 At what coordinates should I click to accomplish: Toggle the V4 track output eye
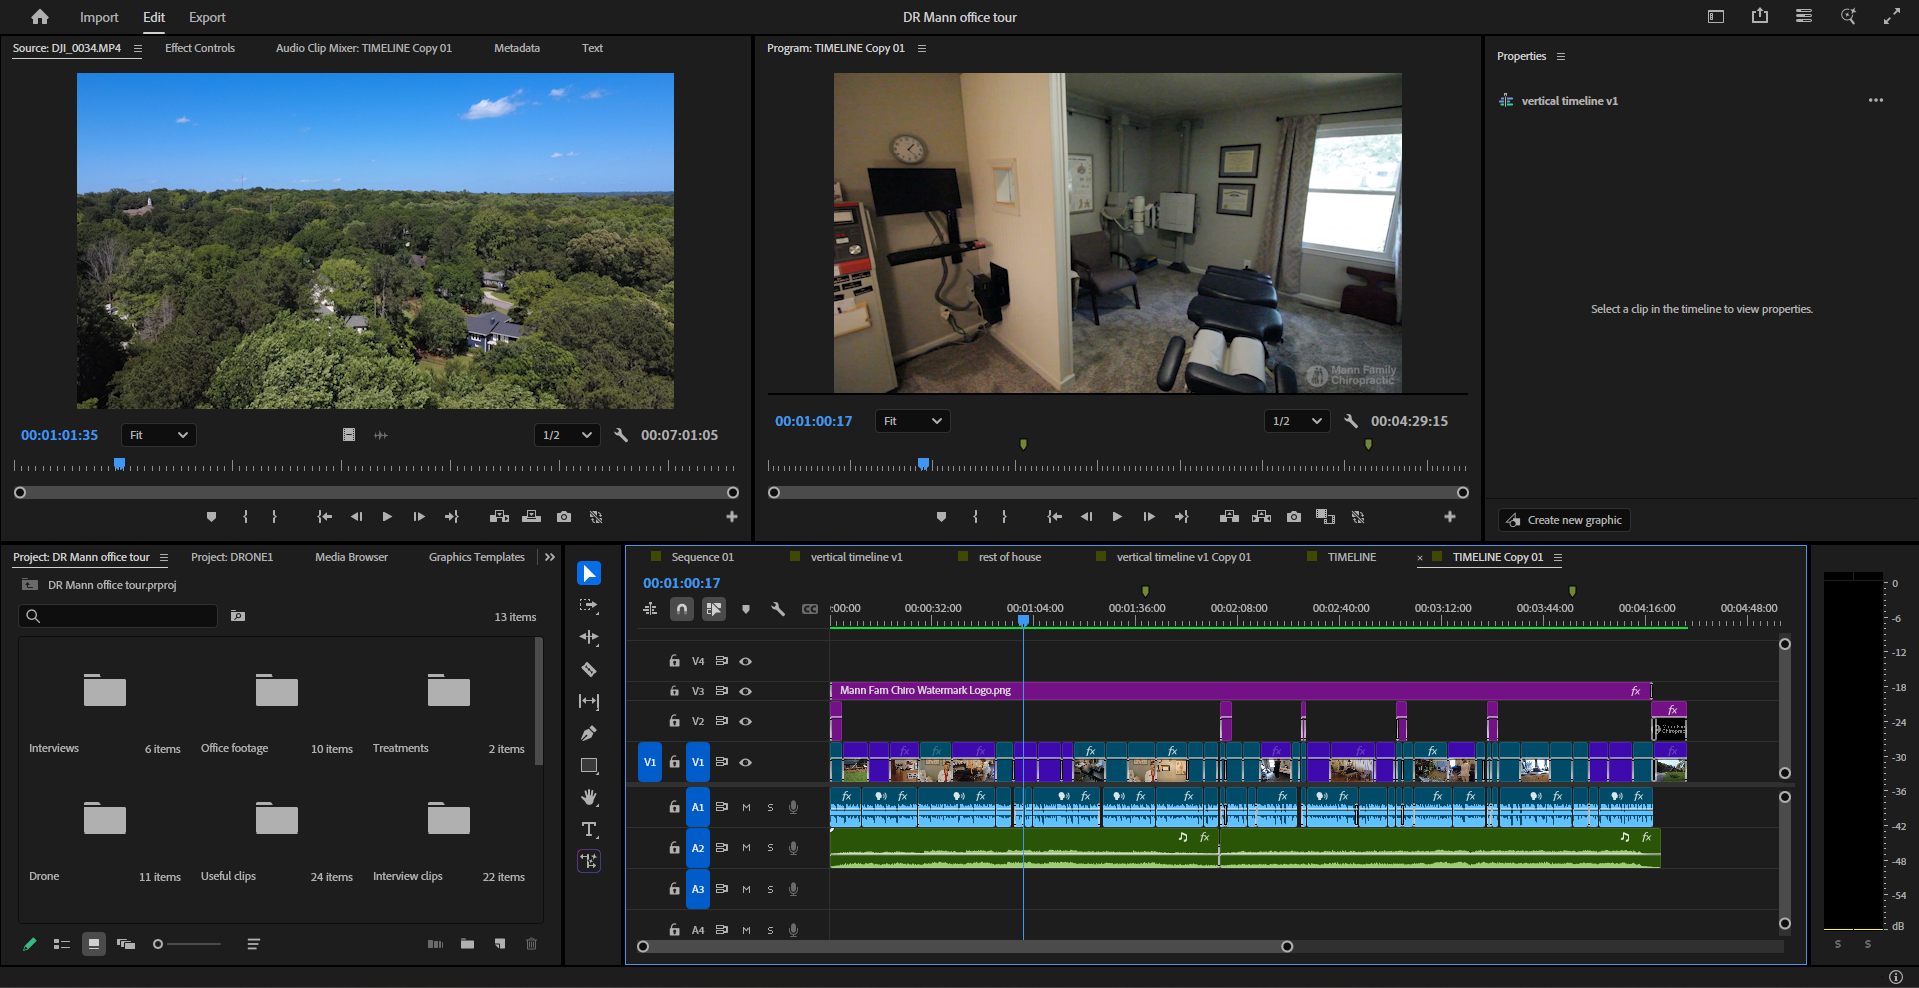(x=746, y=661)
